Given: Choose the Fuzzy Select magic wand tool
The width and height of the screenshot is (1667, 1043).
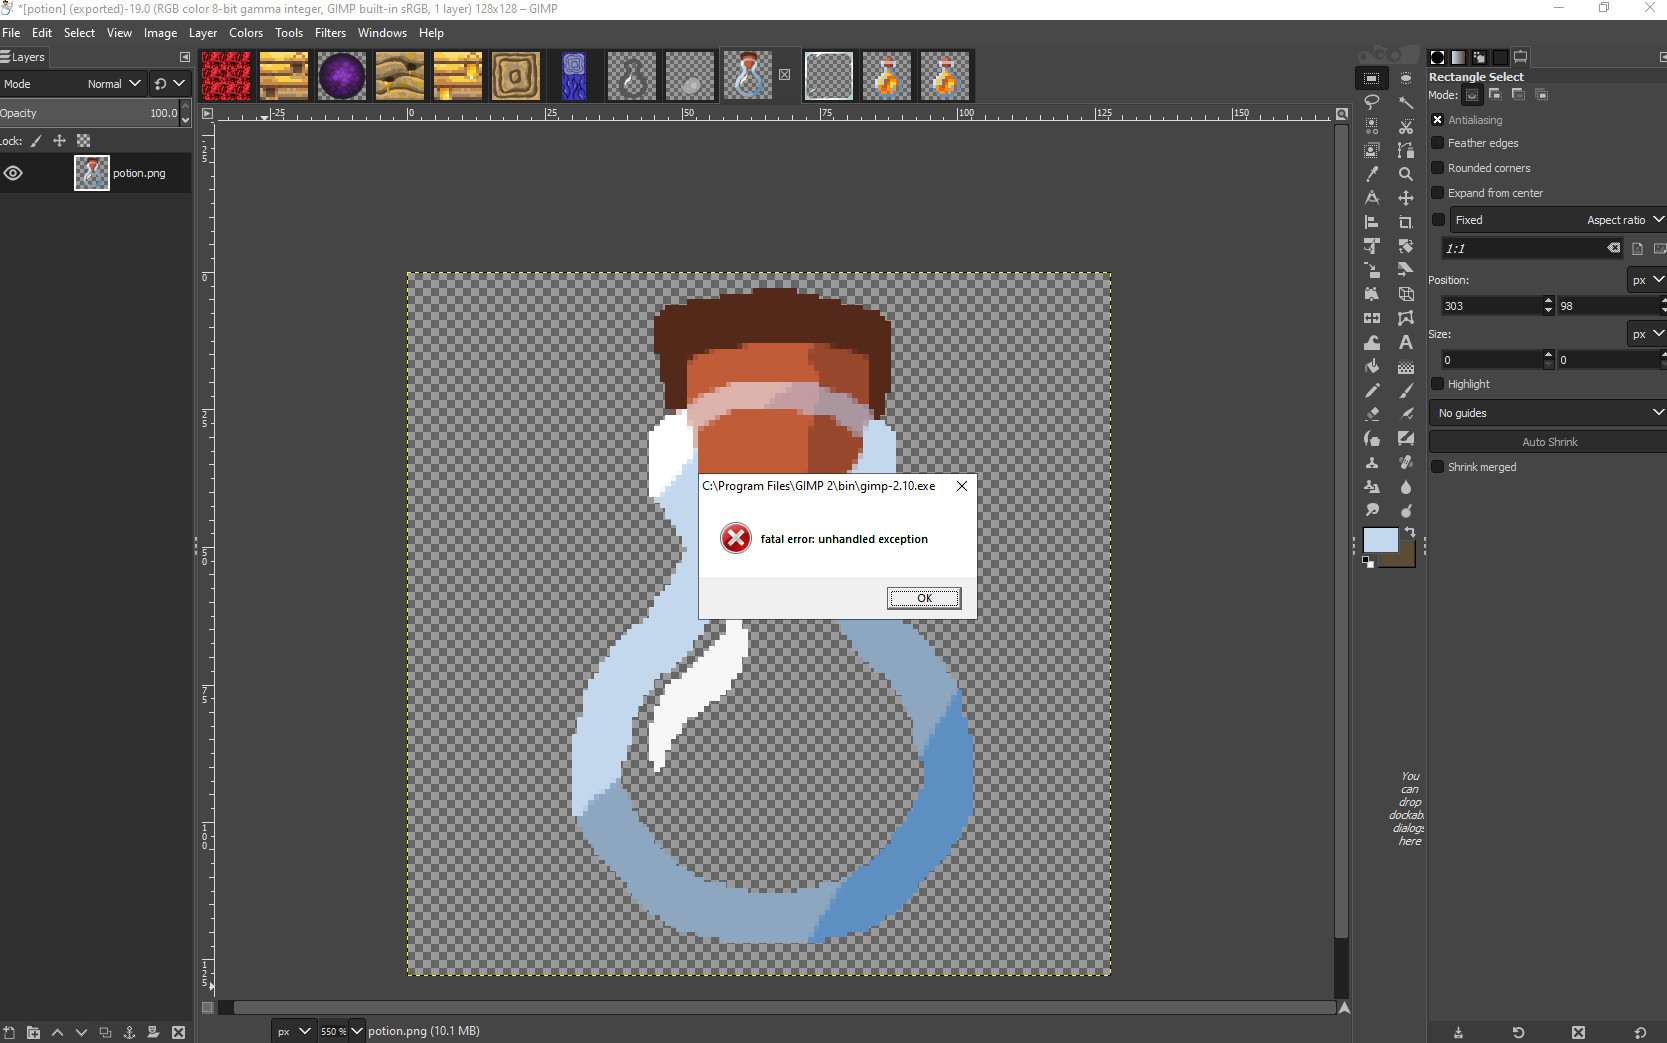Looking at the screenshot, I should pos(1406,102).
